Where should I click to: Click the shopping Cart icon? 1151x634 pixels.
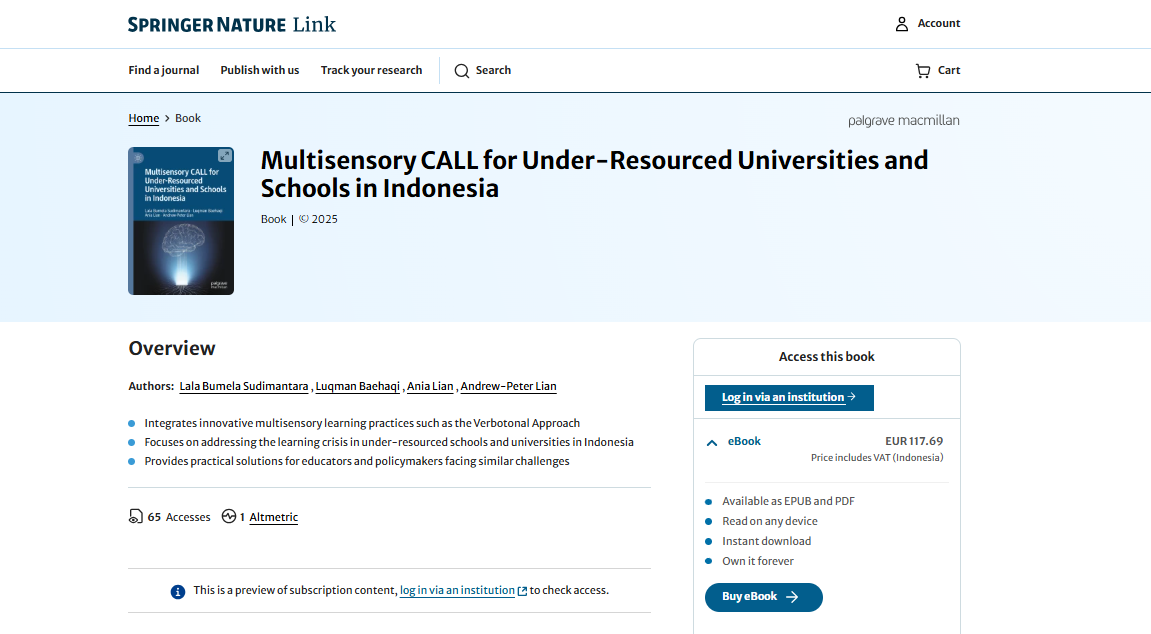(922, 71)
